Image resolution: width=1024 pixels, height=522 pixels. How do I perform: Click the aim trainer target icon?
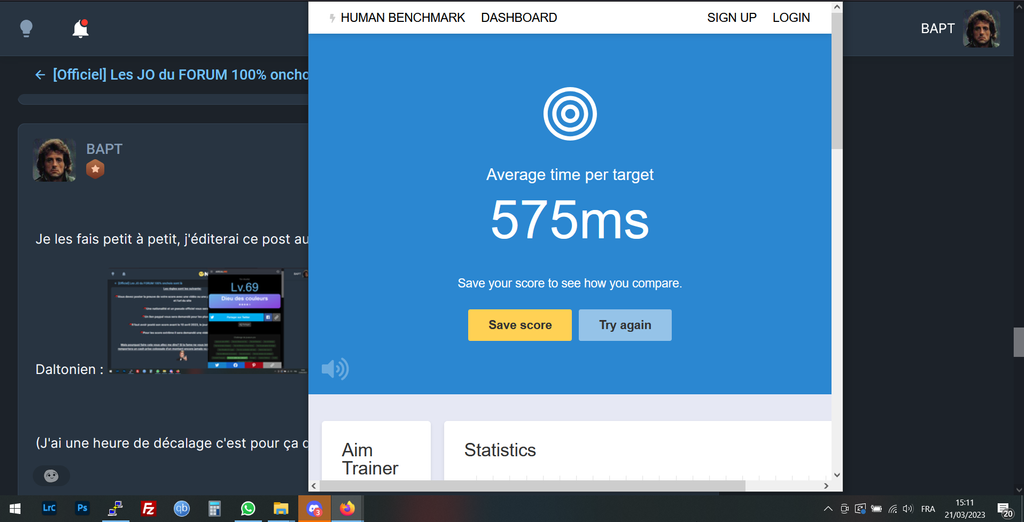pyautogui.click(x=570, y=114)
